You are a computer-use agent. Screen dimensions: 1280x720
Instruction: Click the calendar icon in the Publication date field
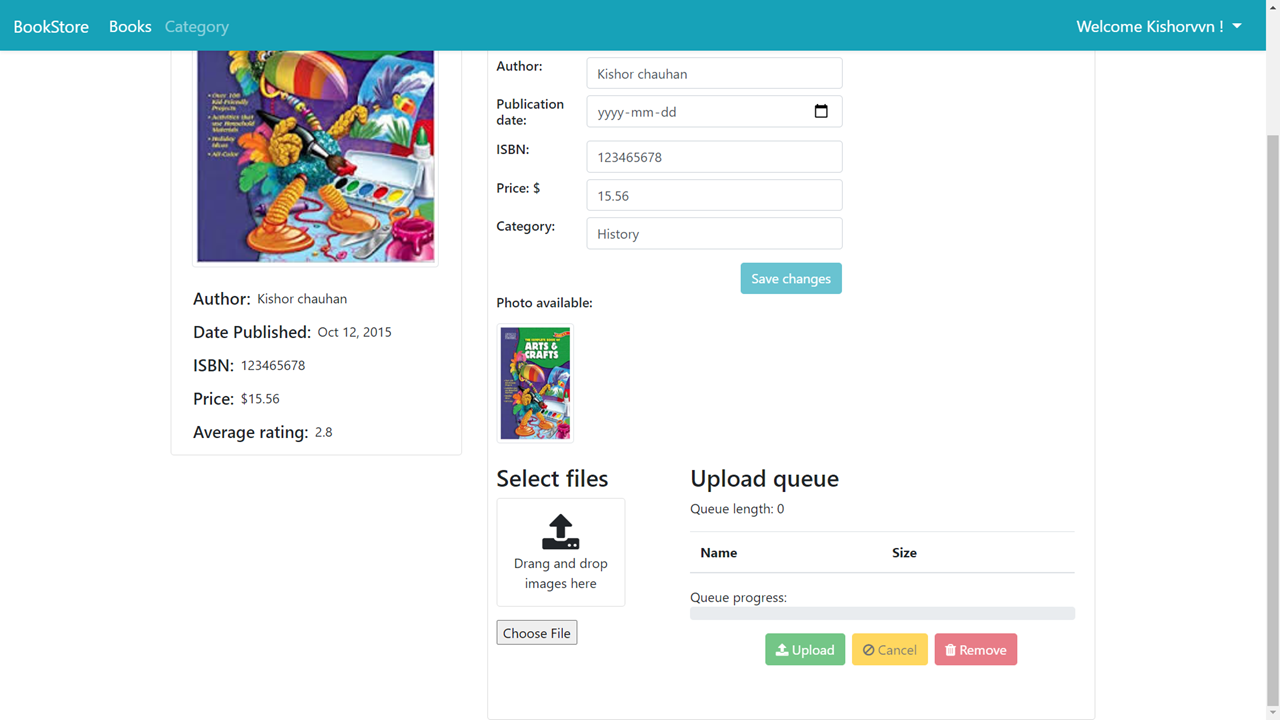coord(821,111)
